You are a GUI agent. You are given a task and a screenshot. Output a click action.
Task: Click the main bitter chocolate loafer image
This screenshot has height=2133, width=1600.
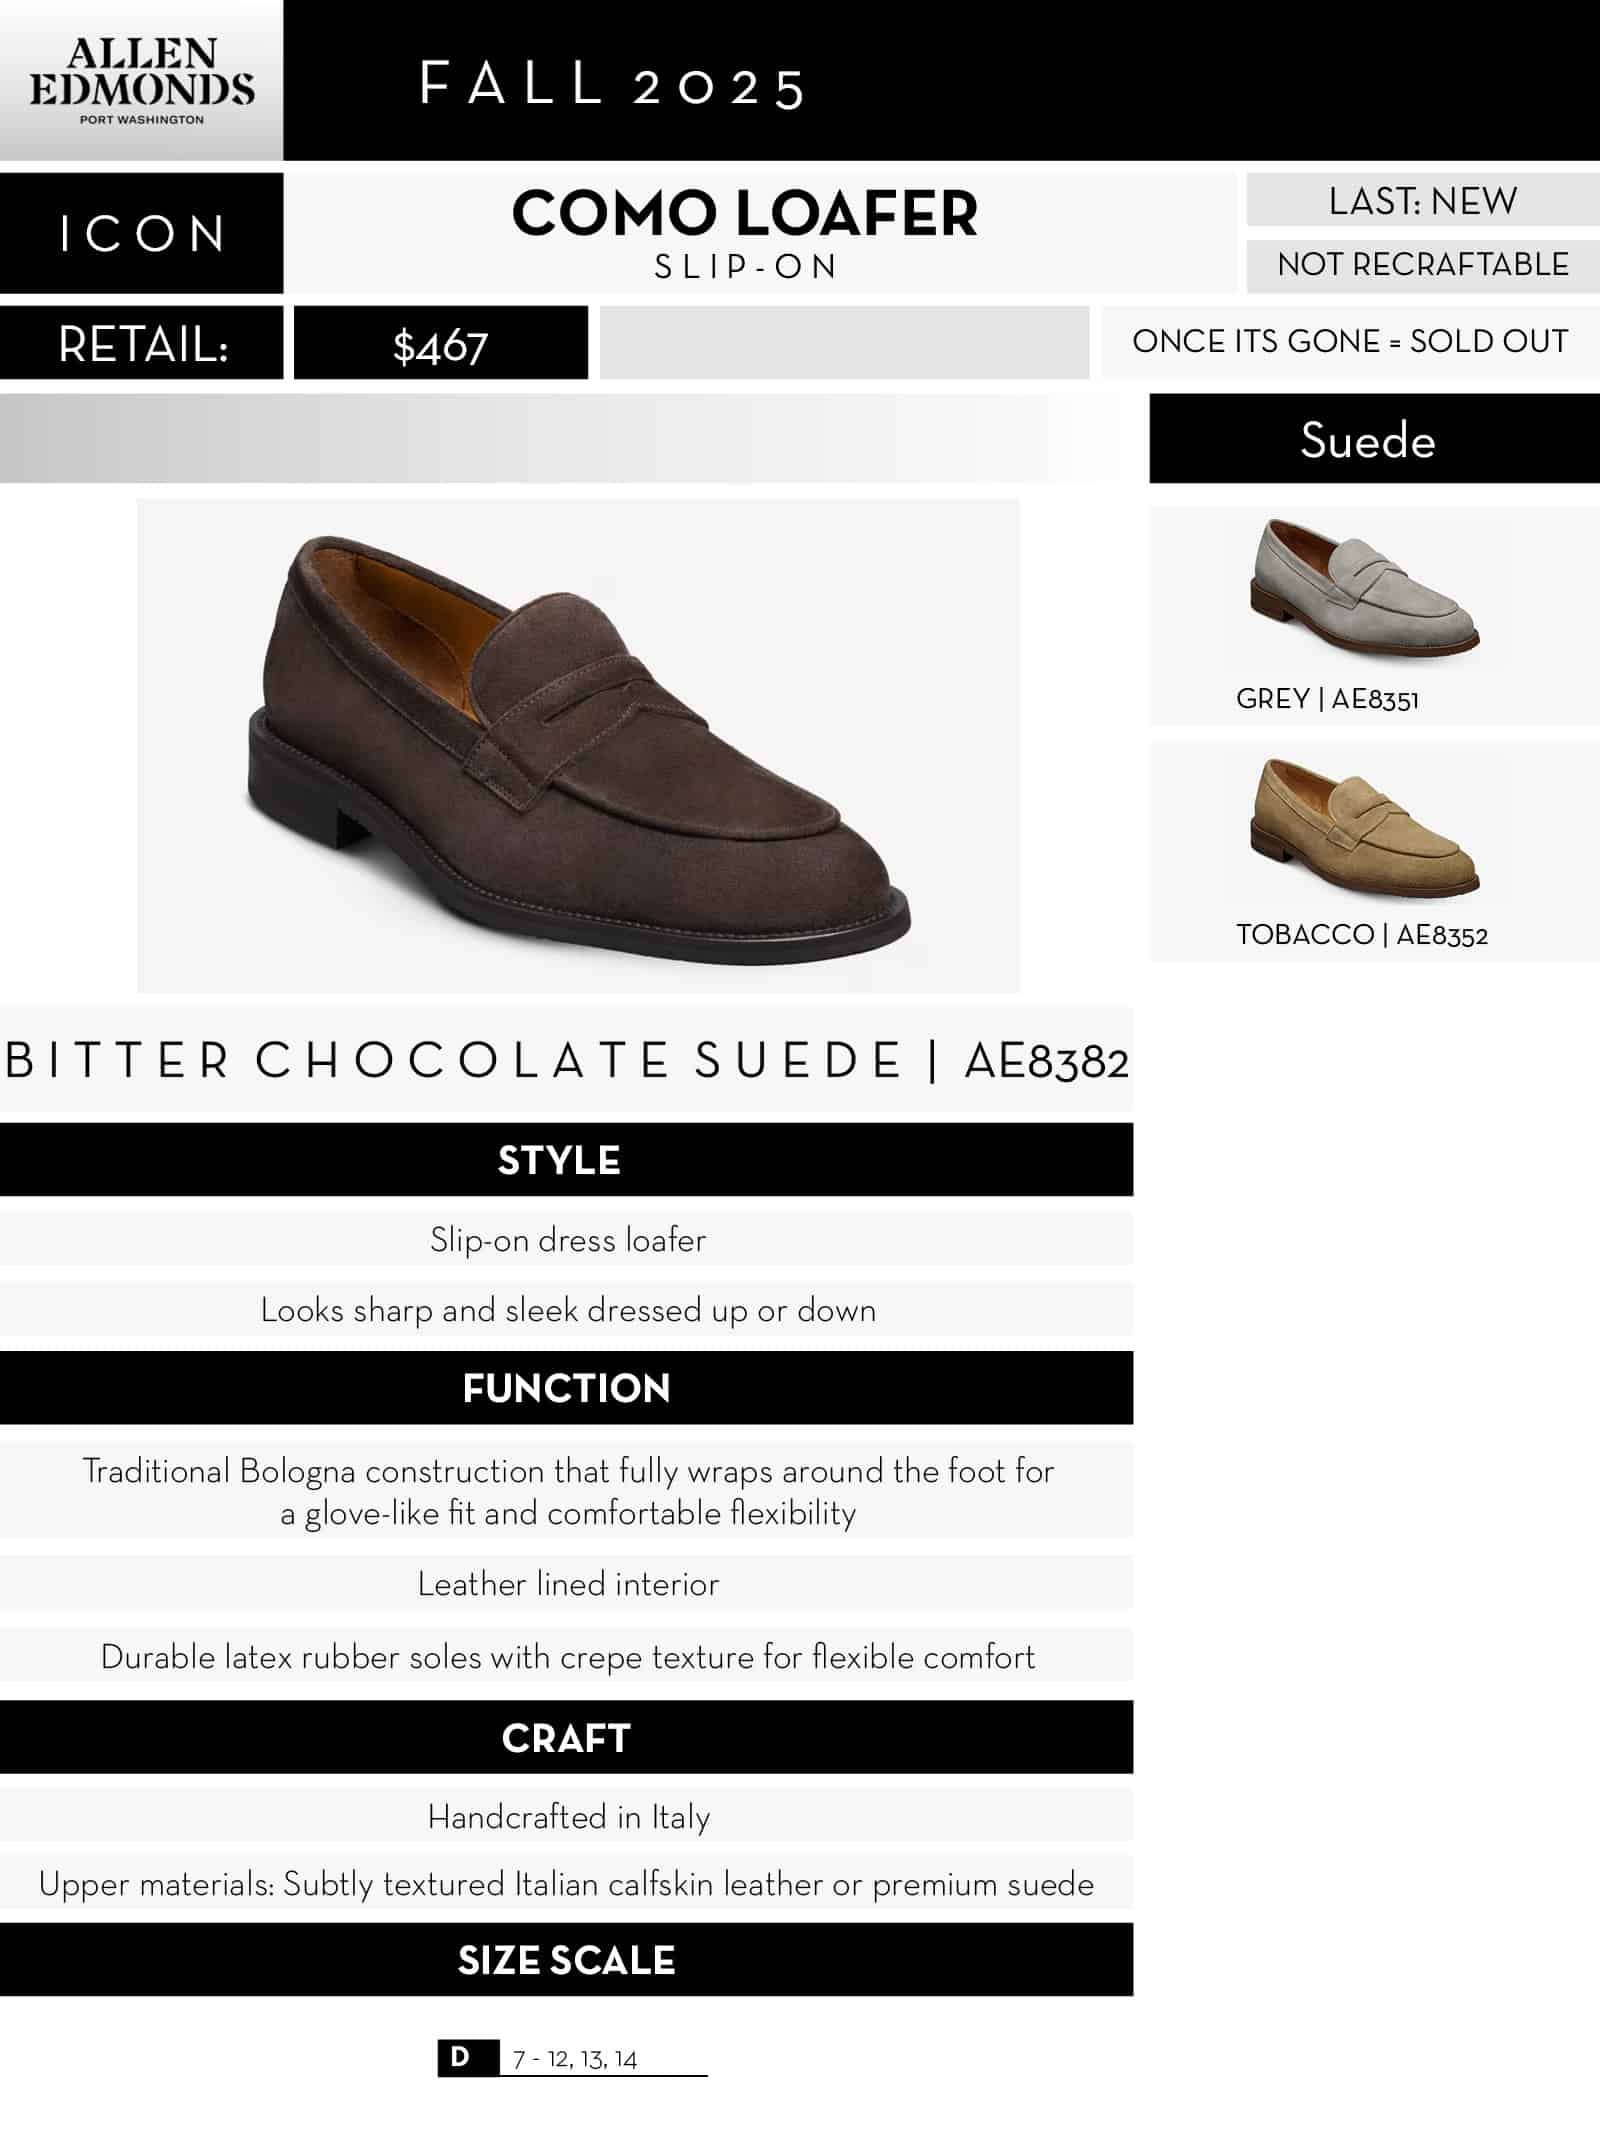click(578, 745)
